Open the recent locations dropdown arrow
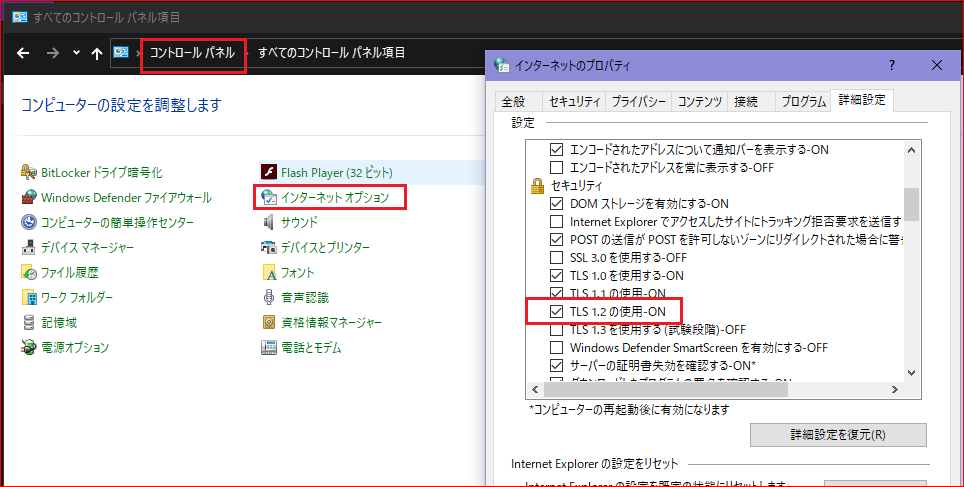The image size is (964, 487). pos(76,53)
